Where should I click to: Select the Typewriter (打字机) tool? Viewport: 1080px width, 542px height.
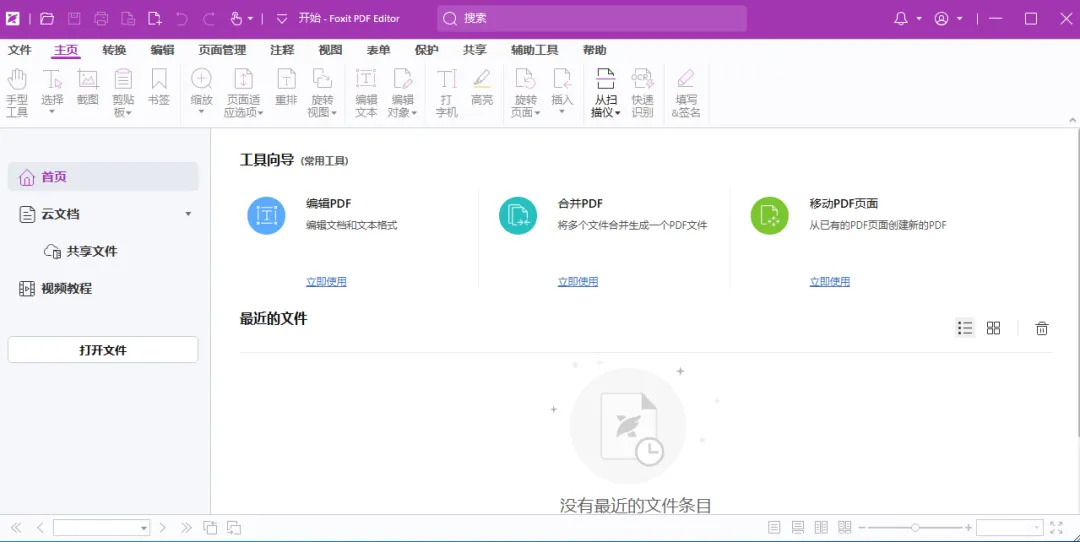point(446,92)
